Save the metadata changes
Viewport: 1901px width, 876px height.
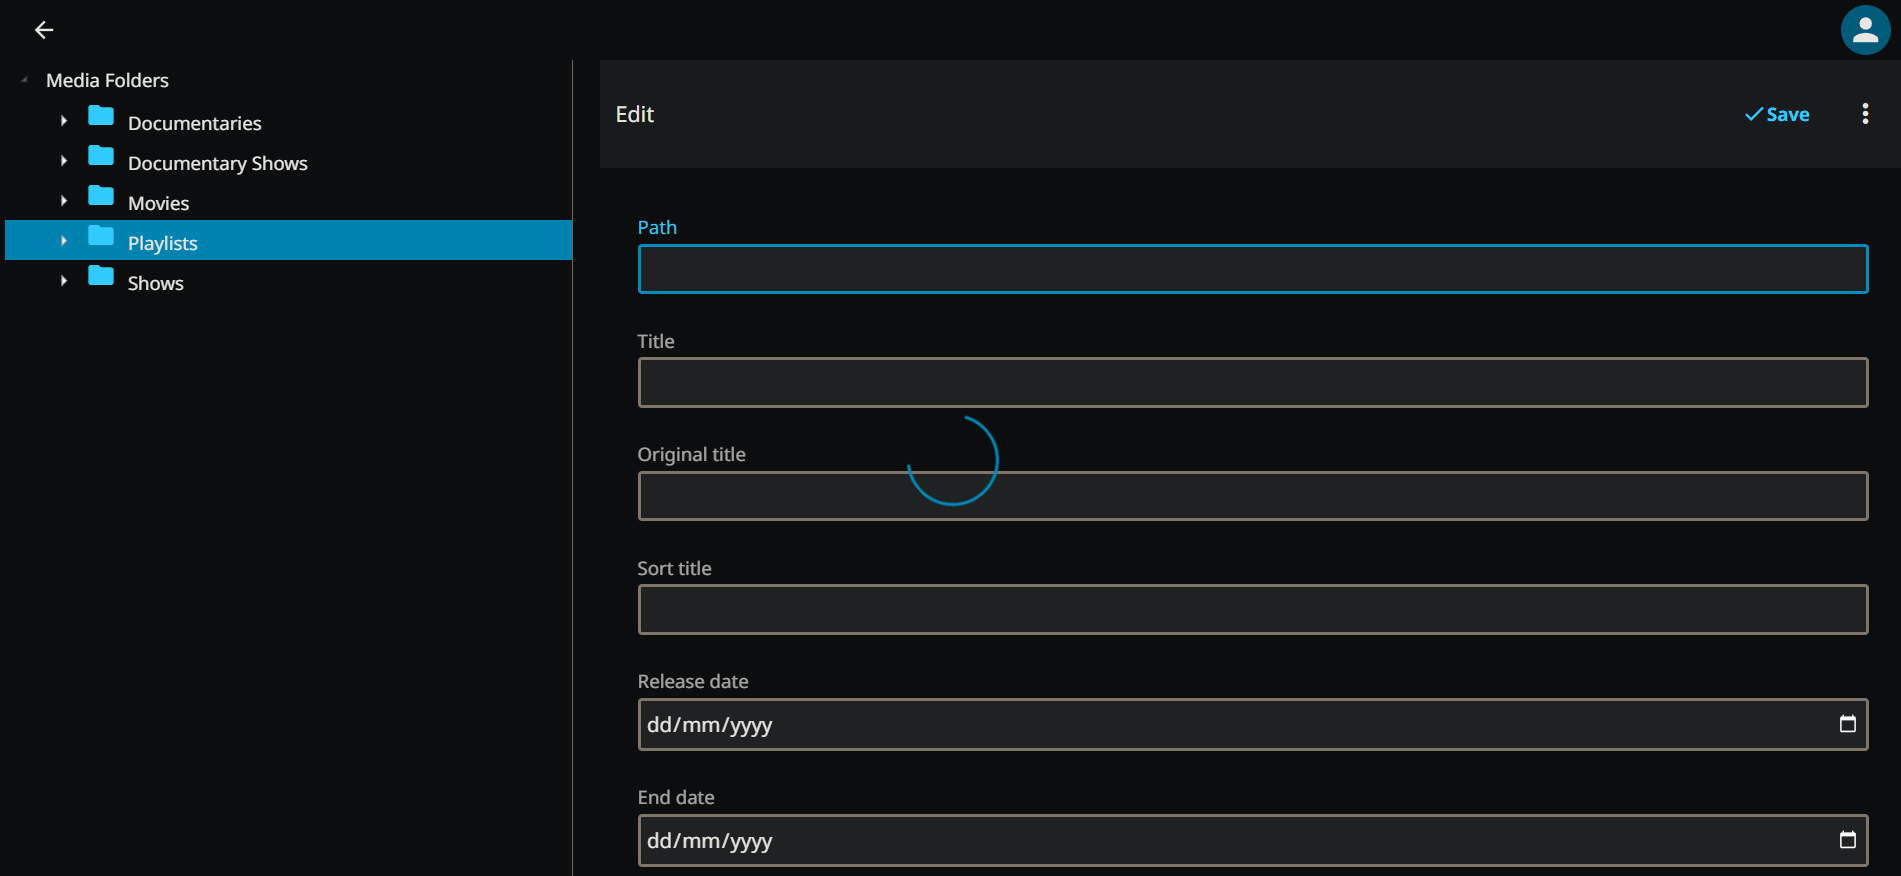[1777, 114]
